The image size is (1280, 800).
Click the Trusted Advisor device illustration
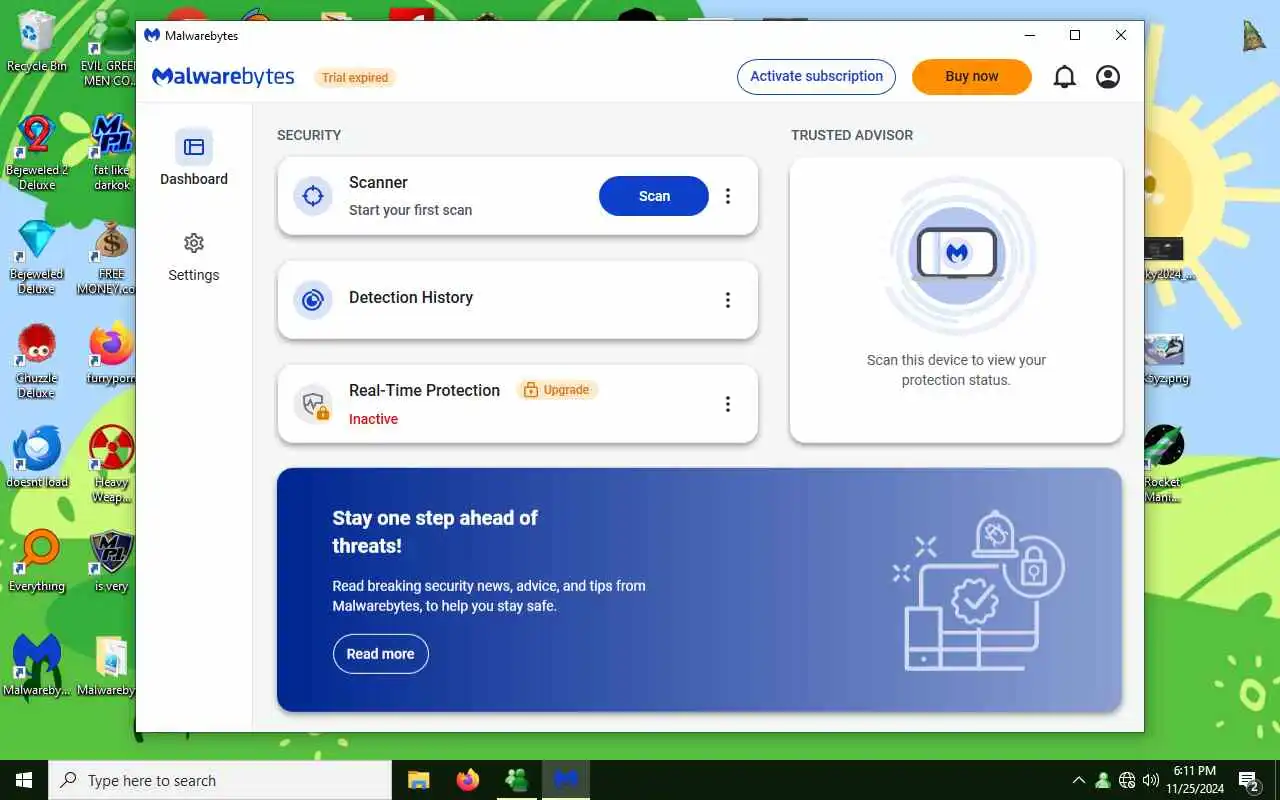tap(957, 254)
